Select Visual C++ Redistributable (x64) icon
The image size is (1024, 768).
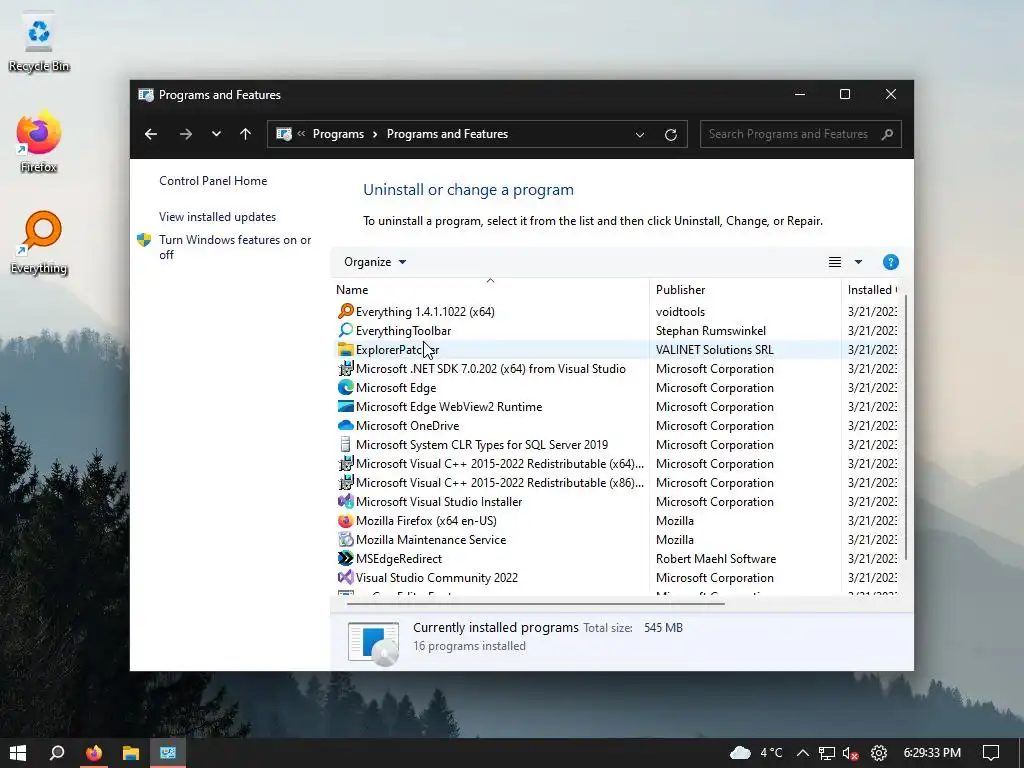click(345, 464)
